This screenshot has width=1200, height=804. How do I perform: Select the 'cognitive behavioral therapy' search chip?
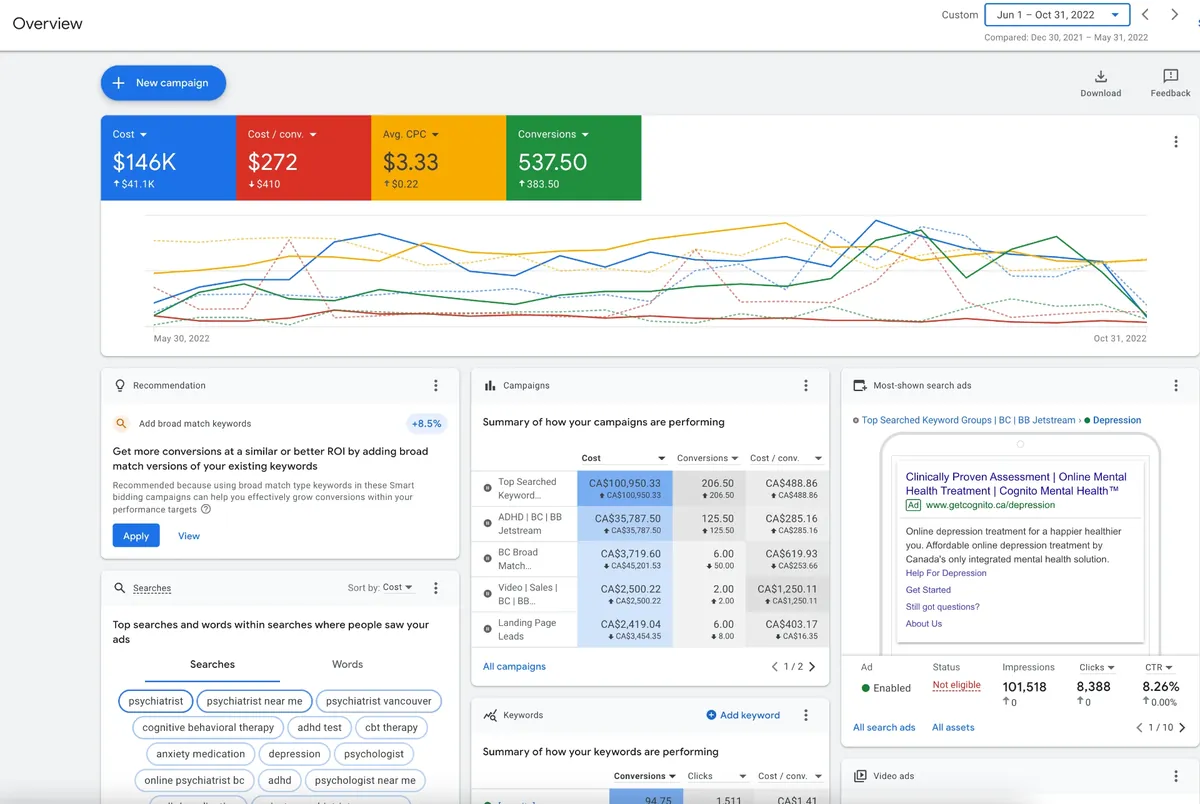pos(208,728)
